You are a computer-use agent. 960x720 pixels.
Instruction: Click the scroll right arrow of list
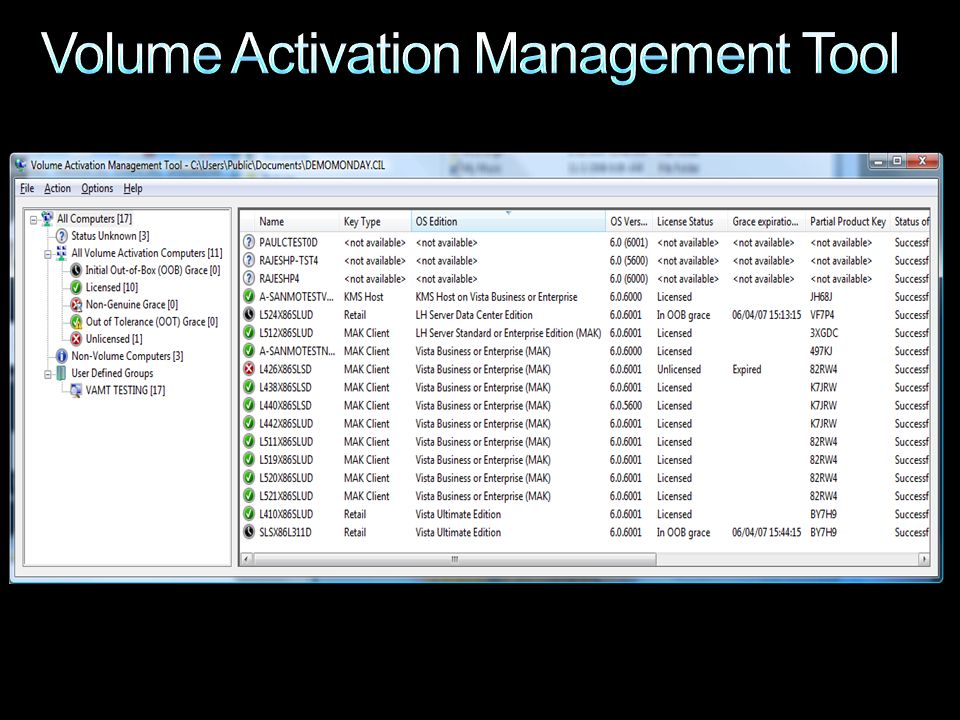point(924,559)
